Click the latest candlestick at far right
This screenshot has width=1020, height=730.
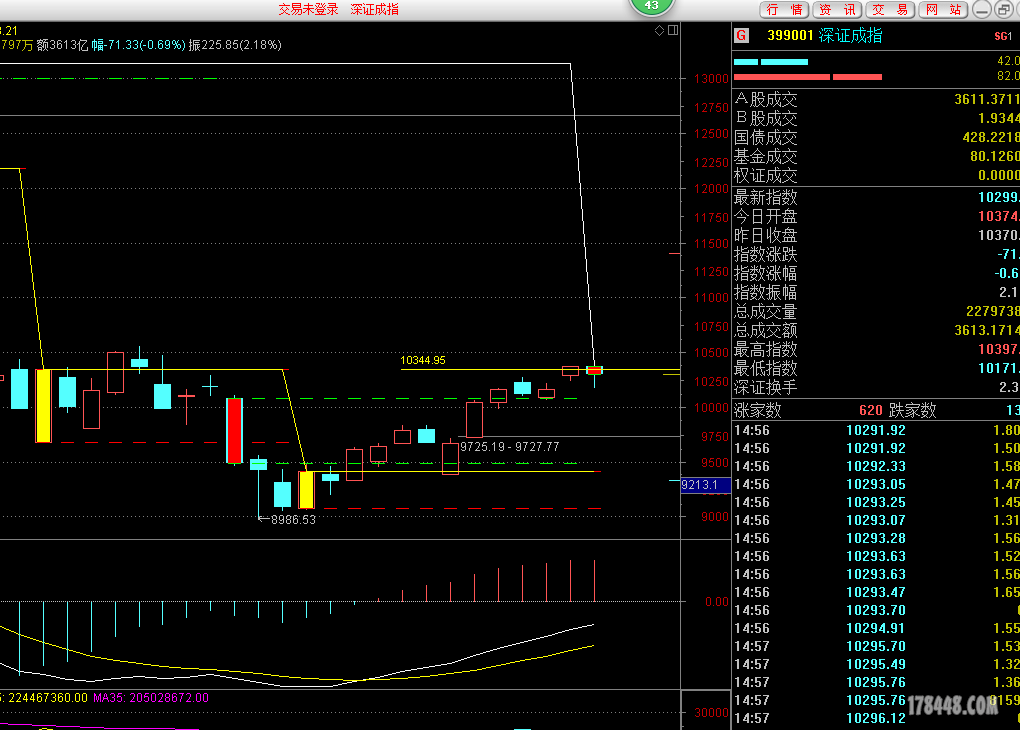(595, 371)
